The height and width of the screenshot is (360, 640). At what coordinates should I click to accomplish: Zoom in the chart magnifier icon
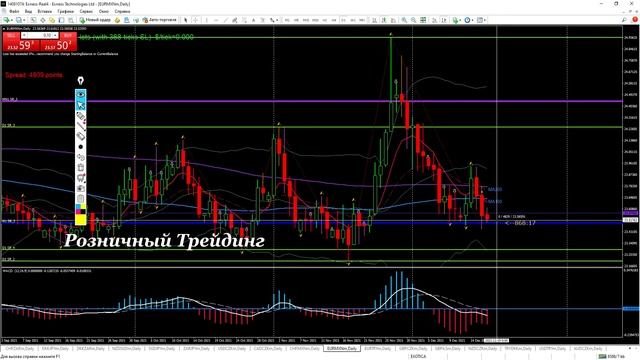pos(404,20)
